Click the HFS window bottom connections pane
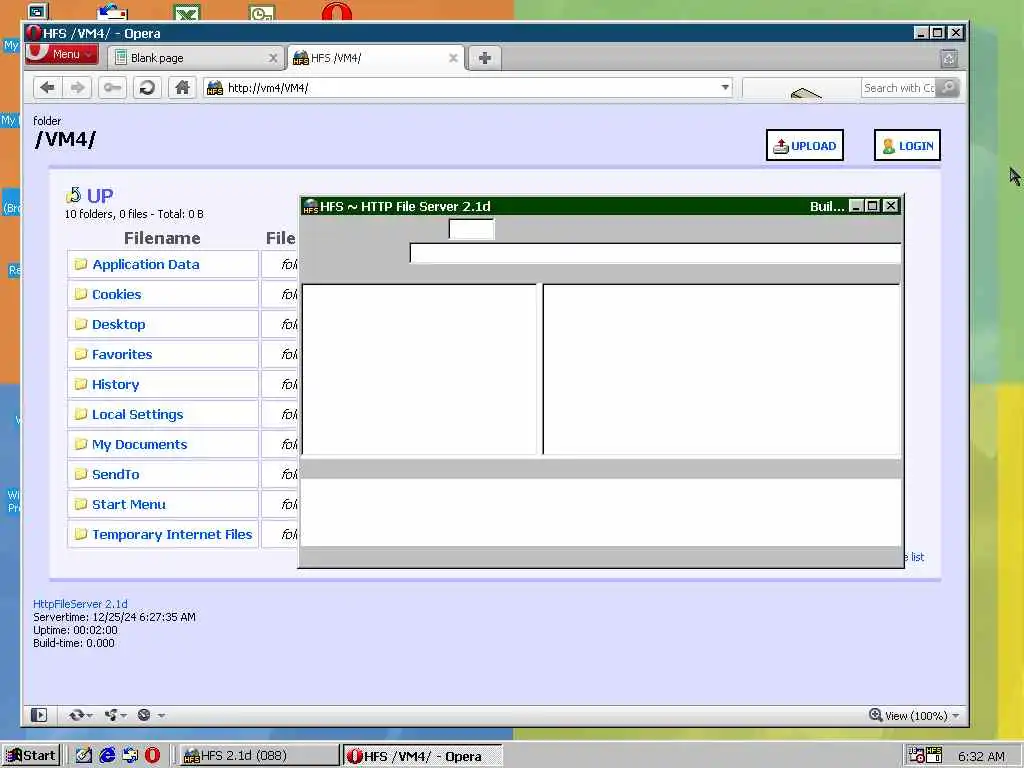 pyautogui.click(x=601, y=513)
